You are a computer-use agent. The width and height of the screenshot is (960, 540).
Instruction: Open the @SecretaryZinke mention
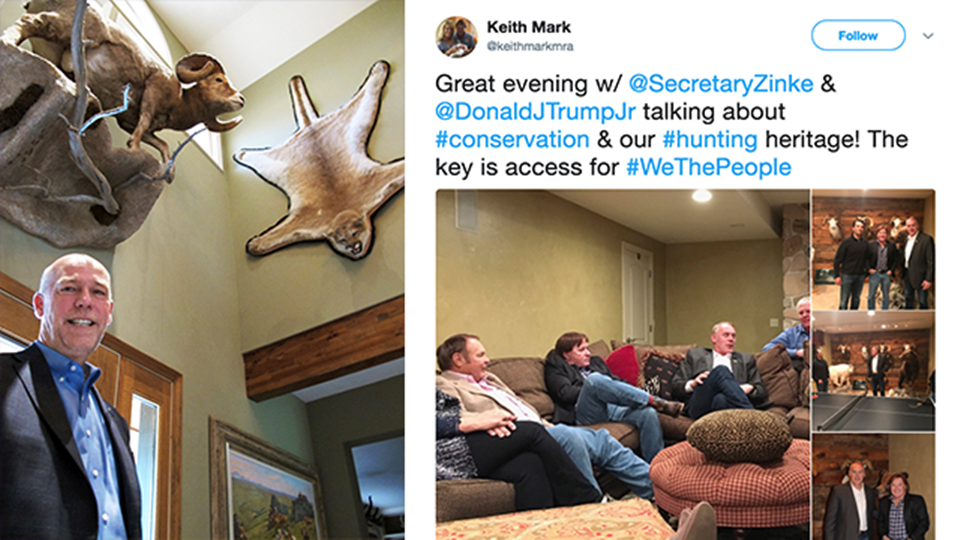[x=721, y=84]
